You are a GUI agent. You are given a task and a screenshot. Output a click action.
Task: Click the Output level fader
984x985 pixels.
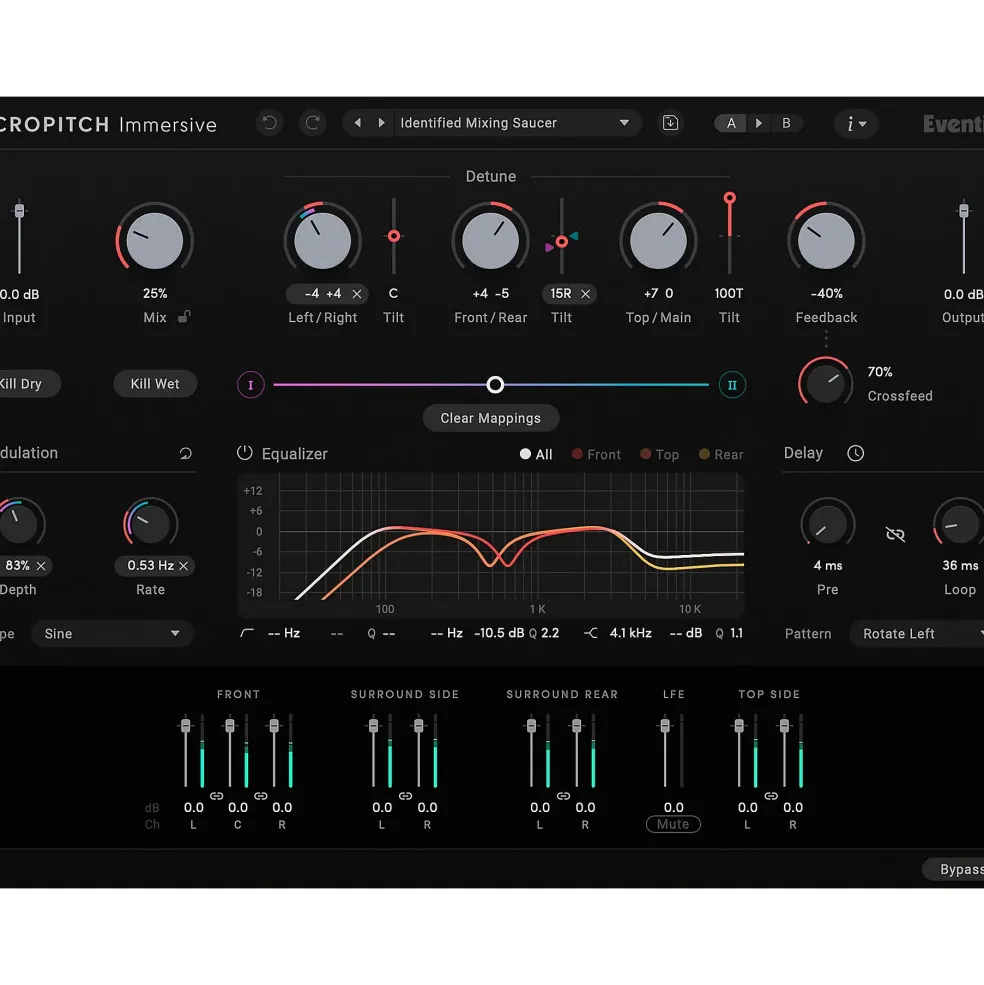point(964,210)
